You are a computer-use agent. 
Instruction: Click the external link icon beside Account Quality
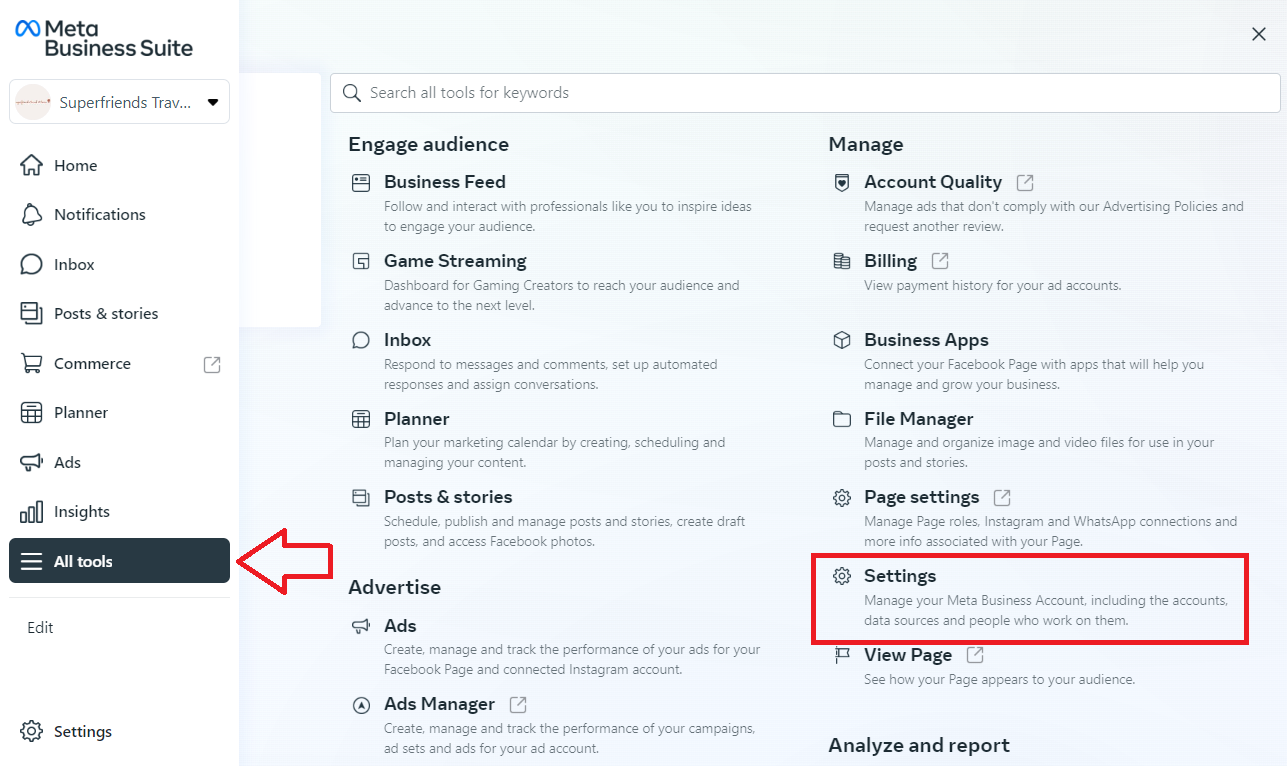pos(1025,182)
